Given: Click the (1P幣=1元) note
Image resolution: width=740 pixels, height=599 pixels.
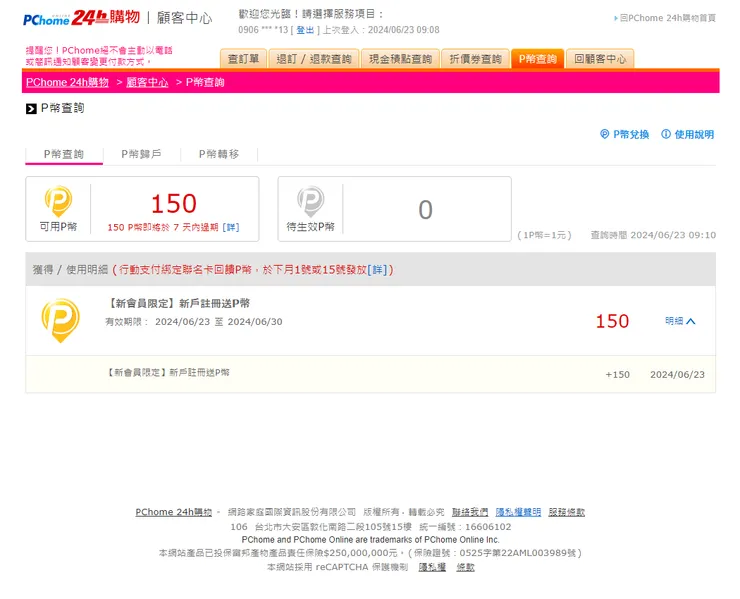Looking at the screenshot, I should point(544,235).
